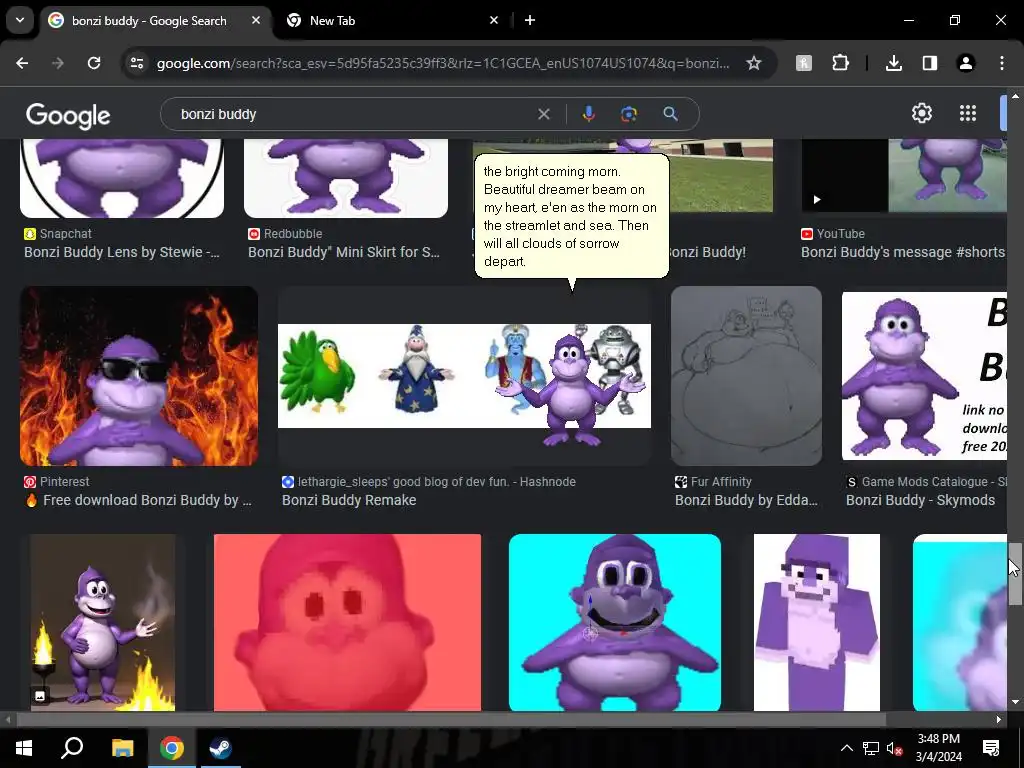The height and width of the screenshot is (768, 1024).
Task: Open the Bonzi with torch and fire image
Action: (103, 622)
